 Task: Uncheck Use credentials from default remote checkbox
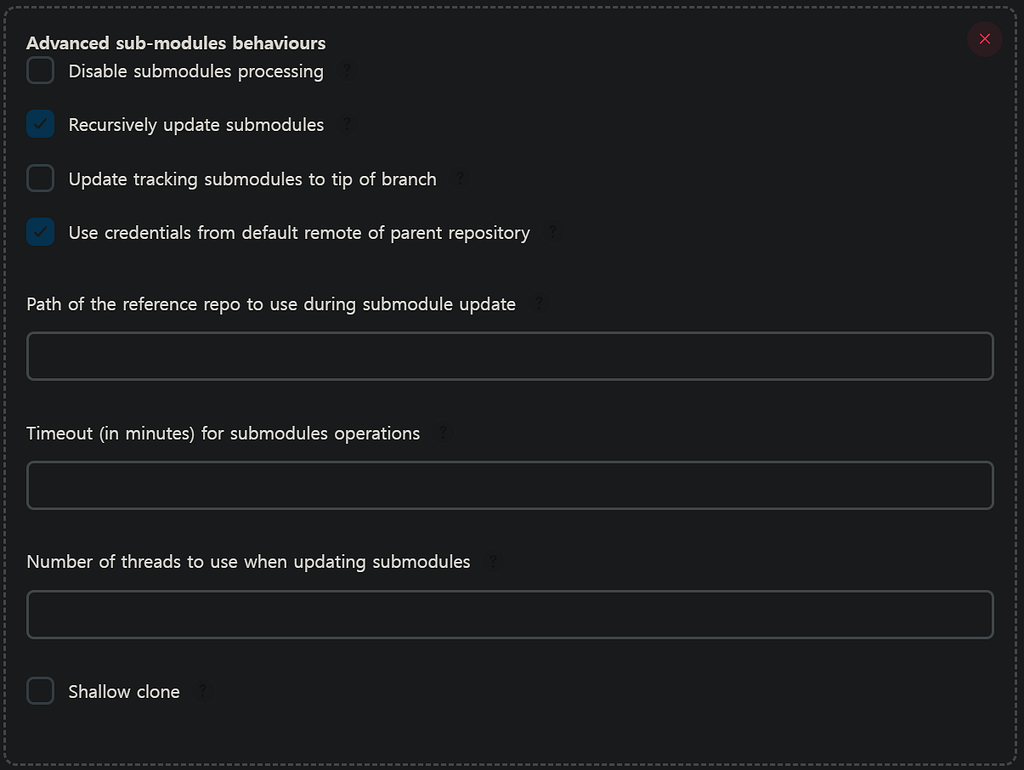(x=40, y=233)
